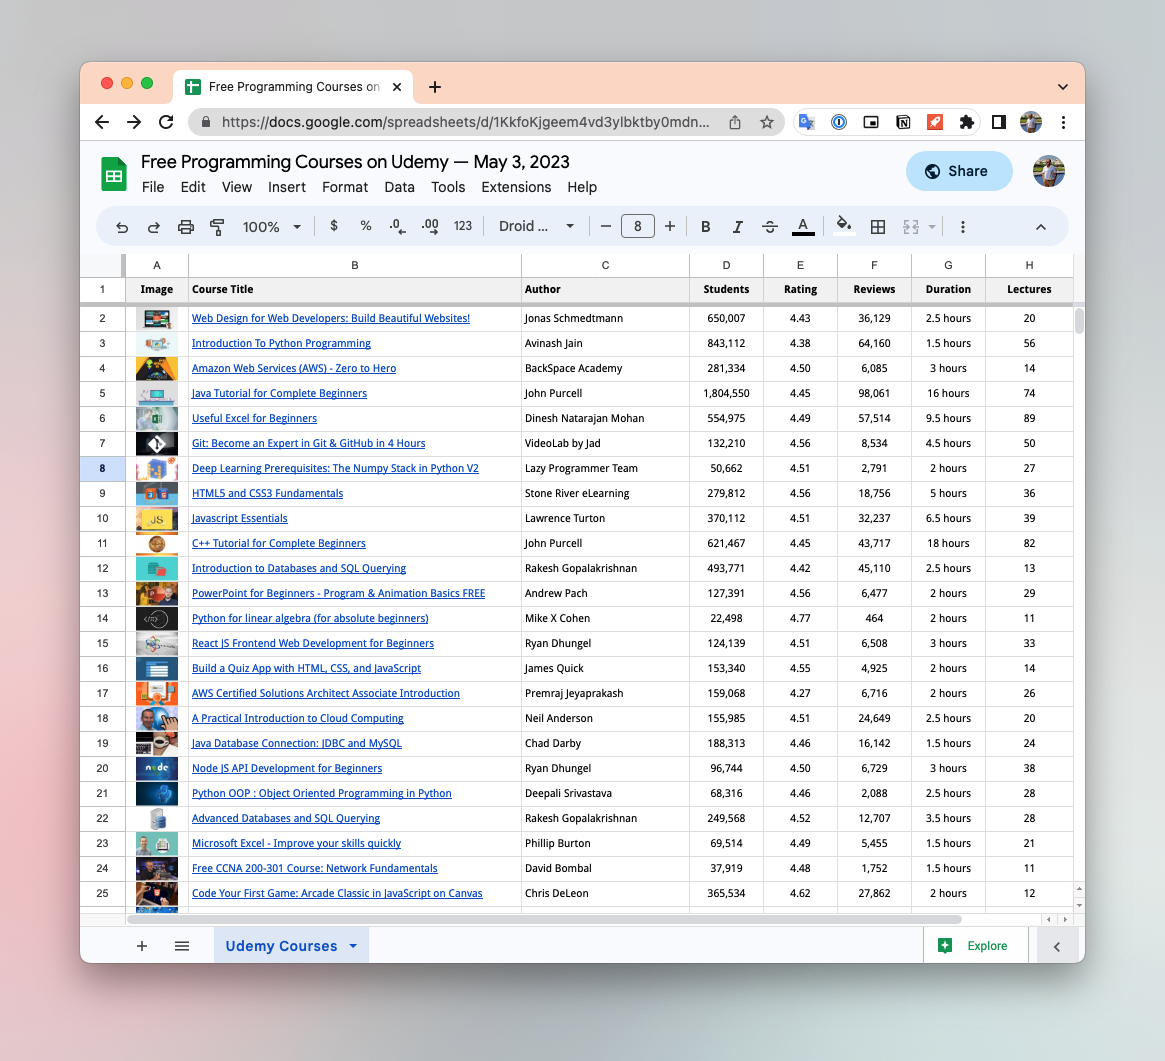The height and width of the screenshot is (1061, 1165).
Task: Decrease font size minus button
Action: [606, 226]
